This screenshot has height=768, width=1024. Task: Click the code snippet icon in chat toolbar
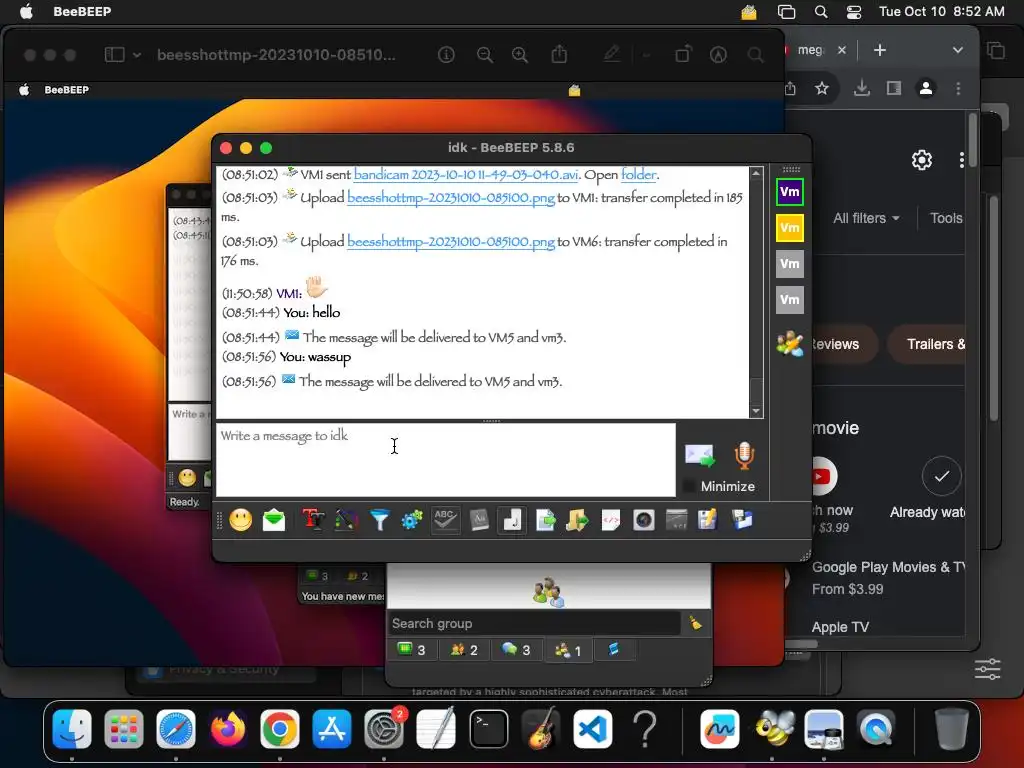pos(611,520)
